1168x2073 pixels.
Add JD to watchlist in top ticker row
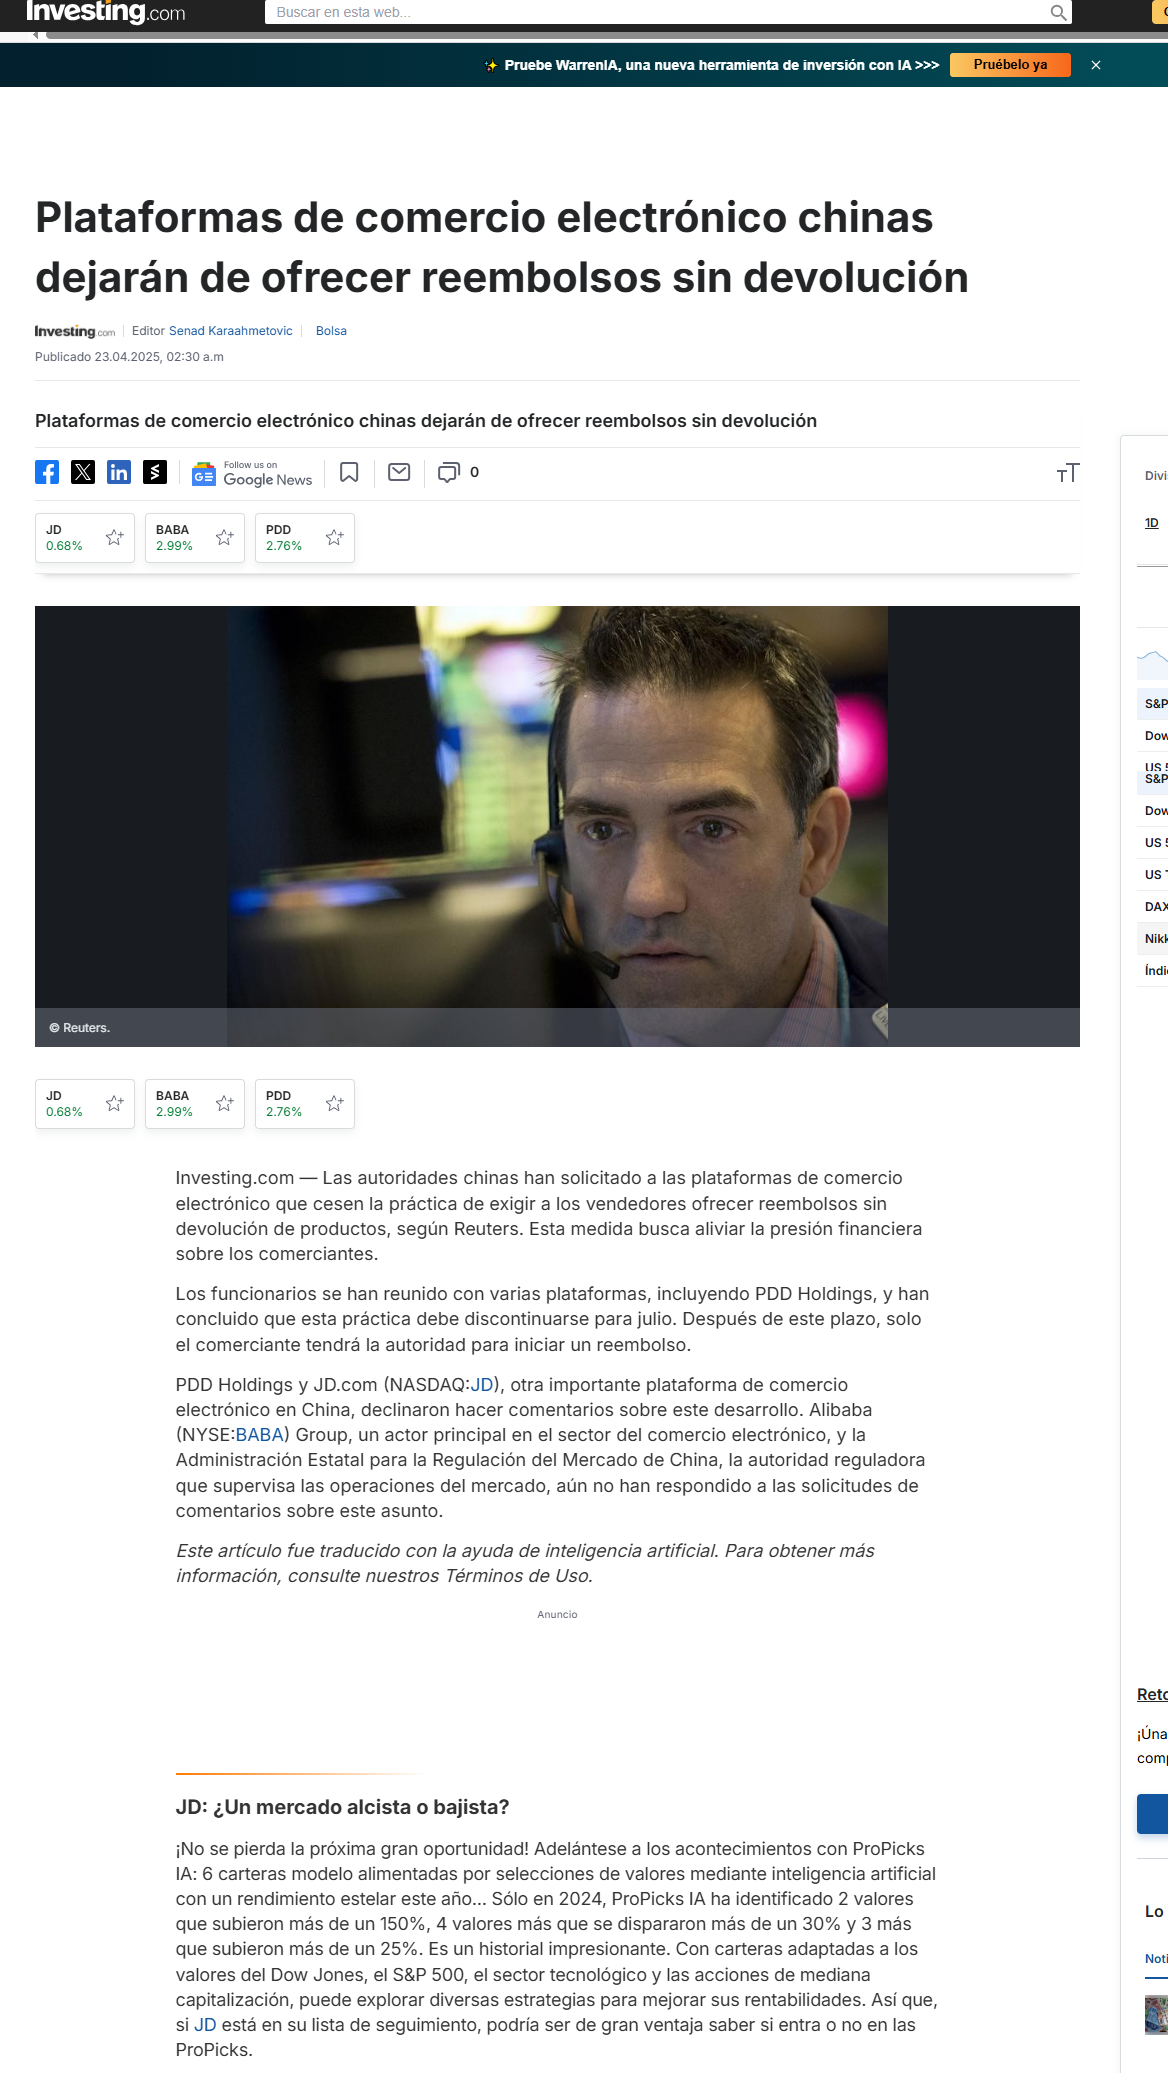(115, 538)
